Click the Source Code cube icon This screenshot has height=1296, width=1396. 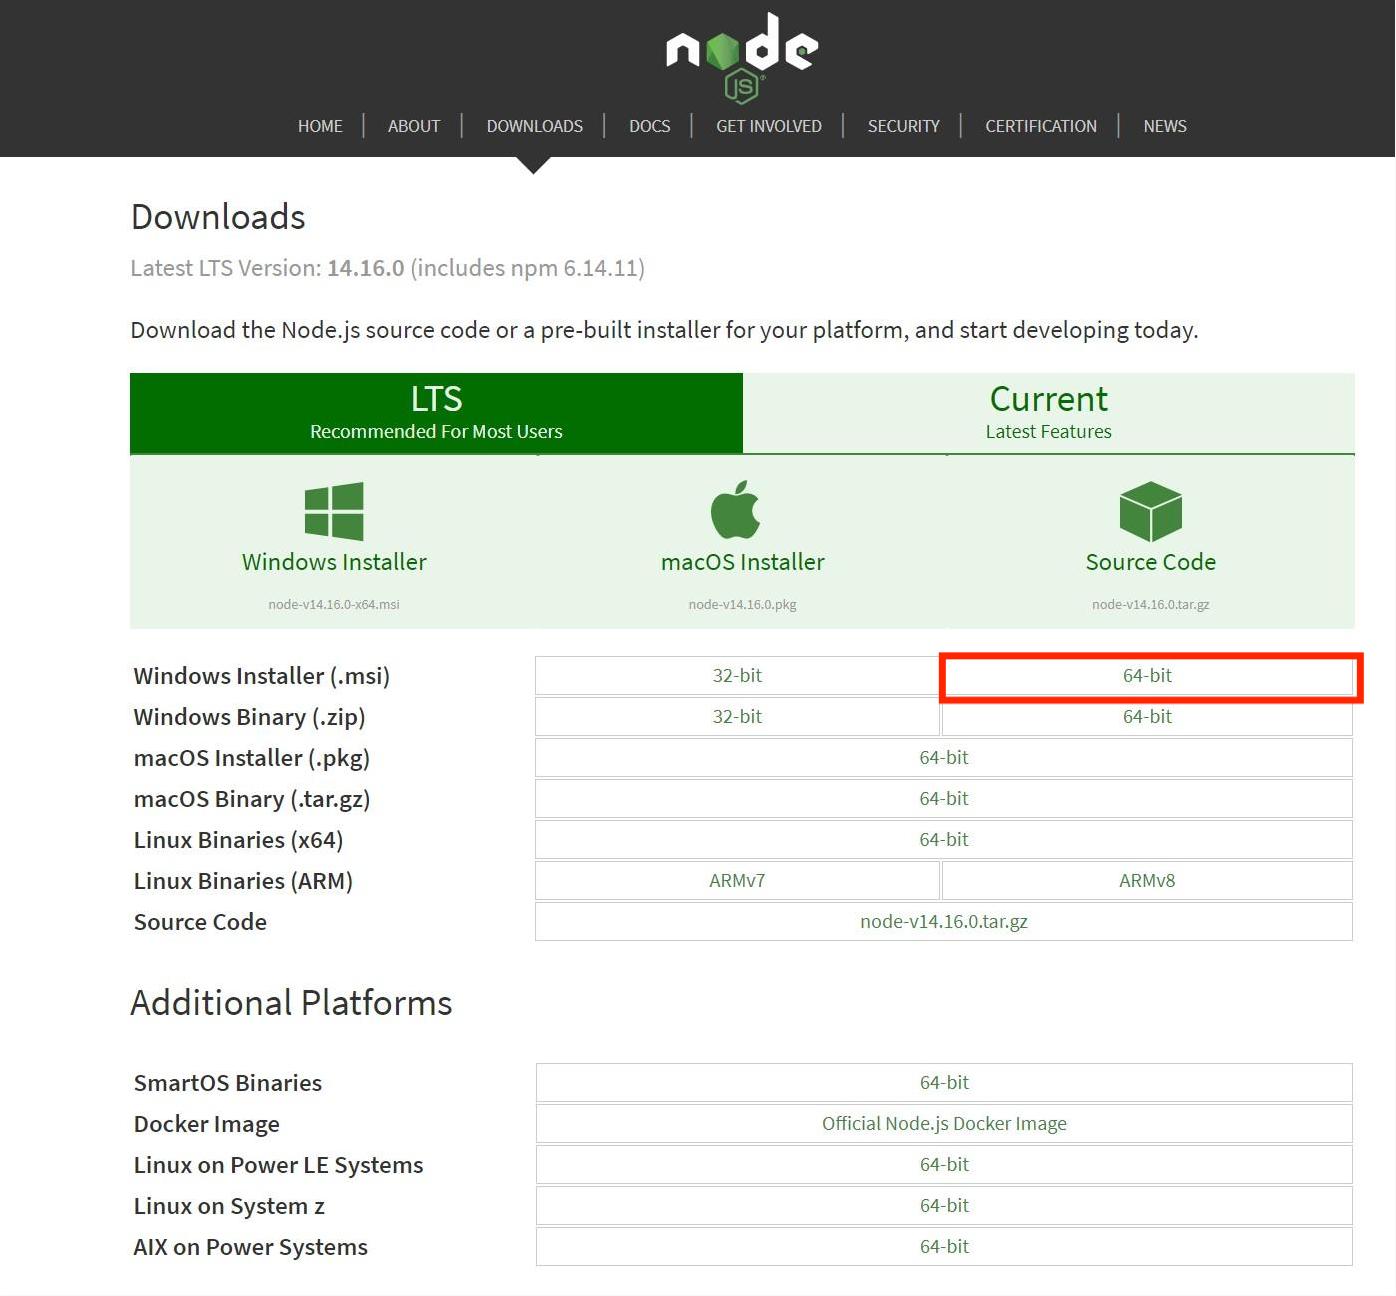1150,511
